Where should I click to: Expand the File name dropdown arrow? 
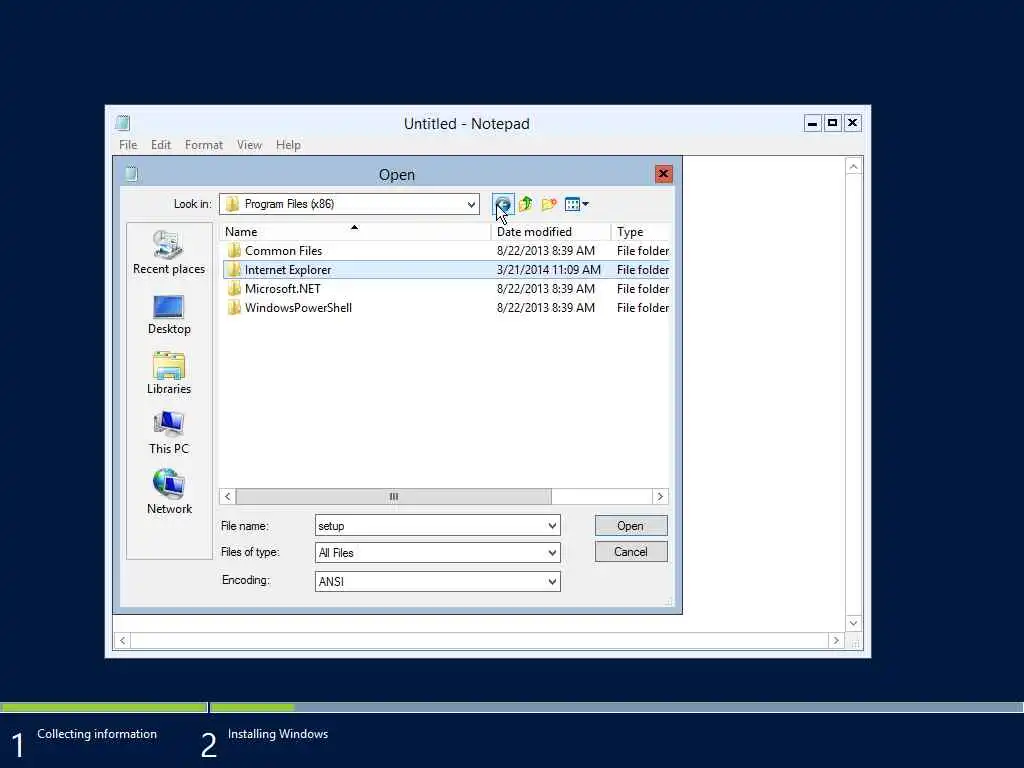552,526
